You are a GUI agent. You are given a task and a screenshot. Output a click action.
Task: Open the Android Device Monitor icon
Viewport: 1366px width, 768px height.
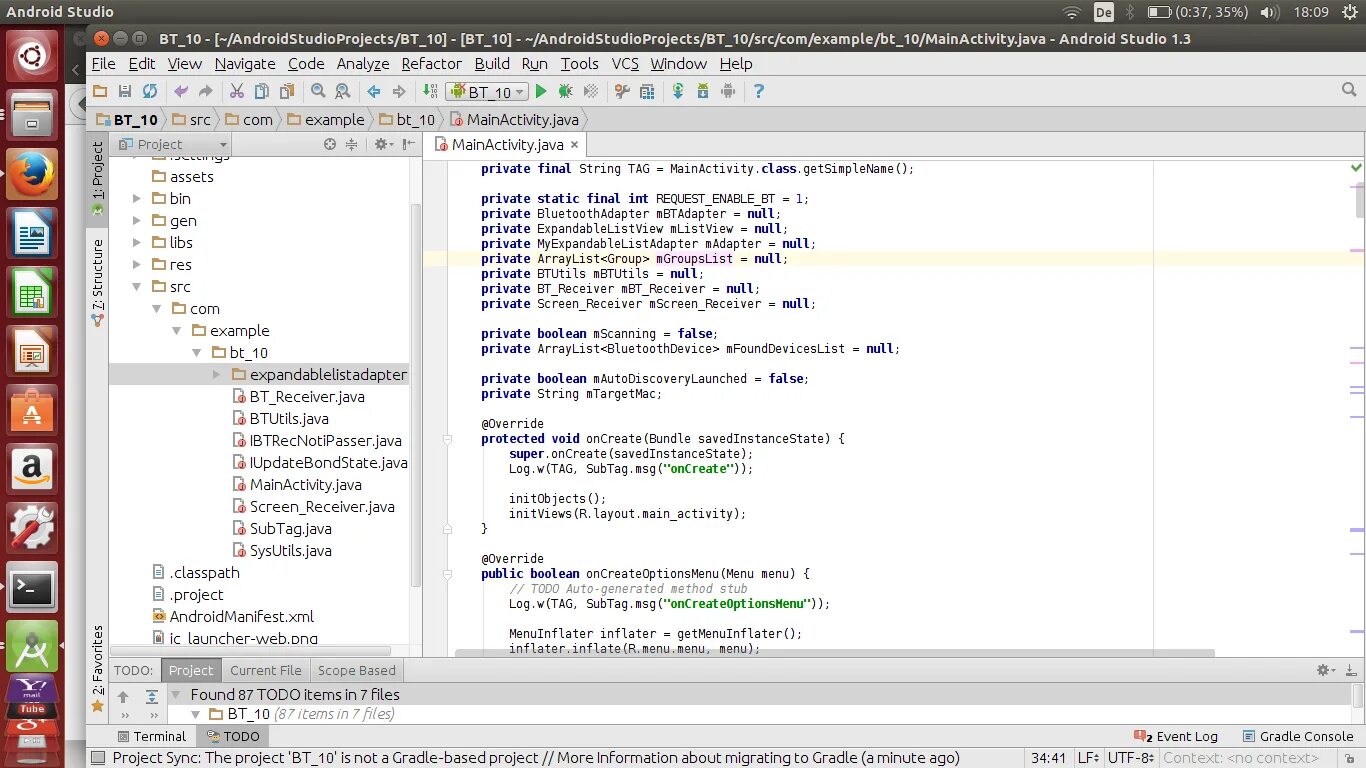point(728,91)
